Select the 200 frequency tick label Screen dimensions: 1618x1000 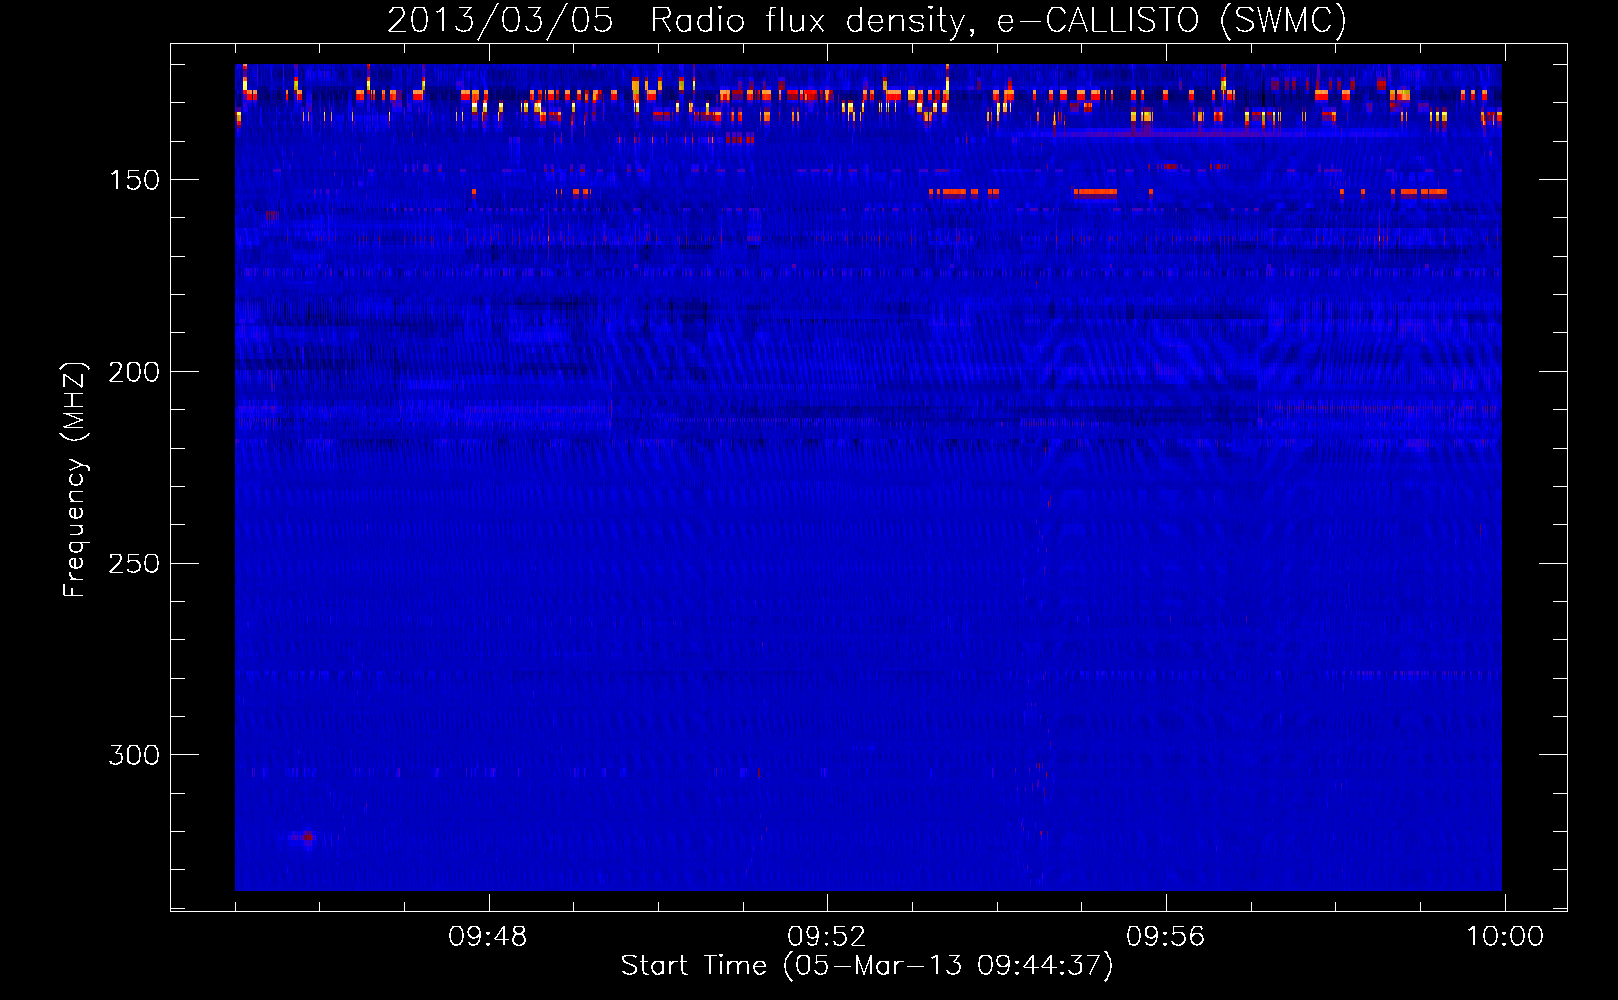tap(134, 372)
